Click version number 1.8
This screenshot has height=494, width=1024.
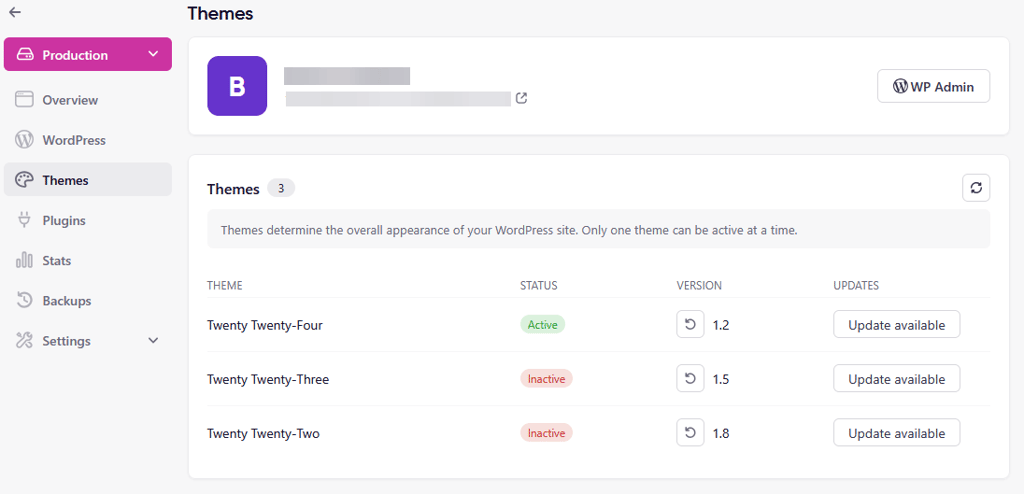(721, 433)
